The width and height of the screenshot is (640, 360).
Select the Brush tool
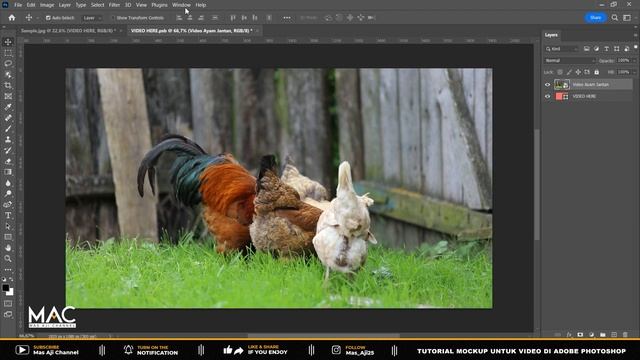[x=8, y=129]
